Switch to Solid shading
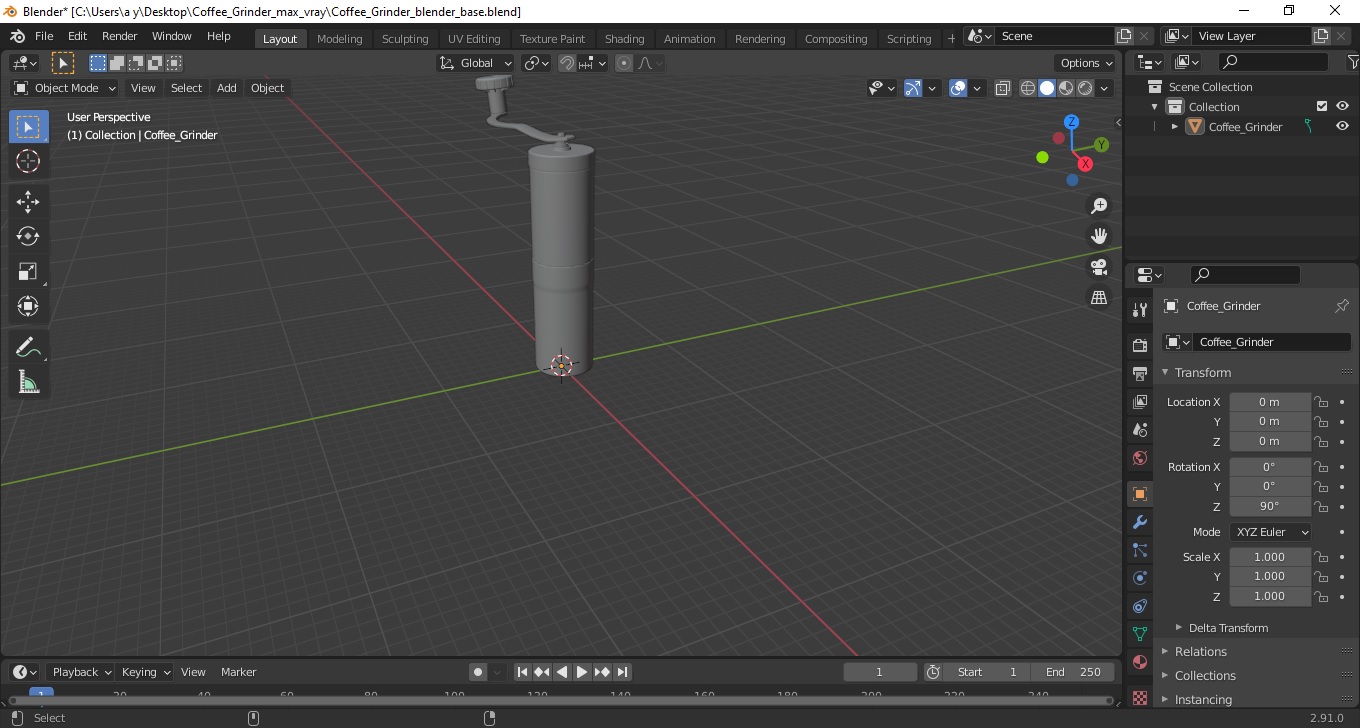Screen dimensions: 1360x728 (x=1047, y=88)
